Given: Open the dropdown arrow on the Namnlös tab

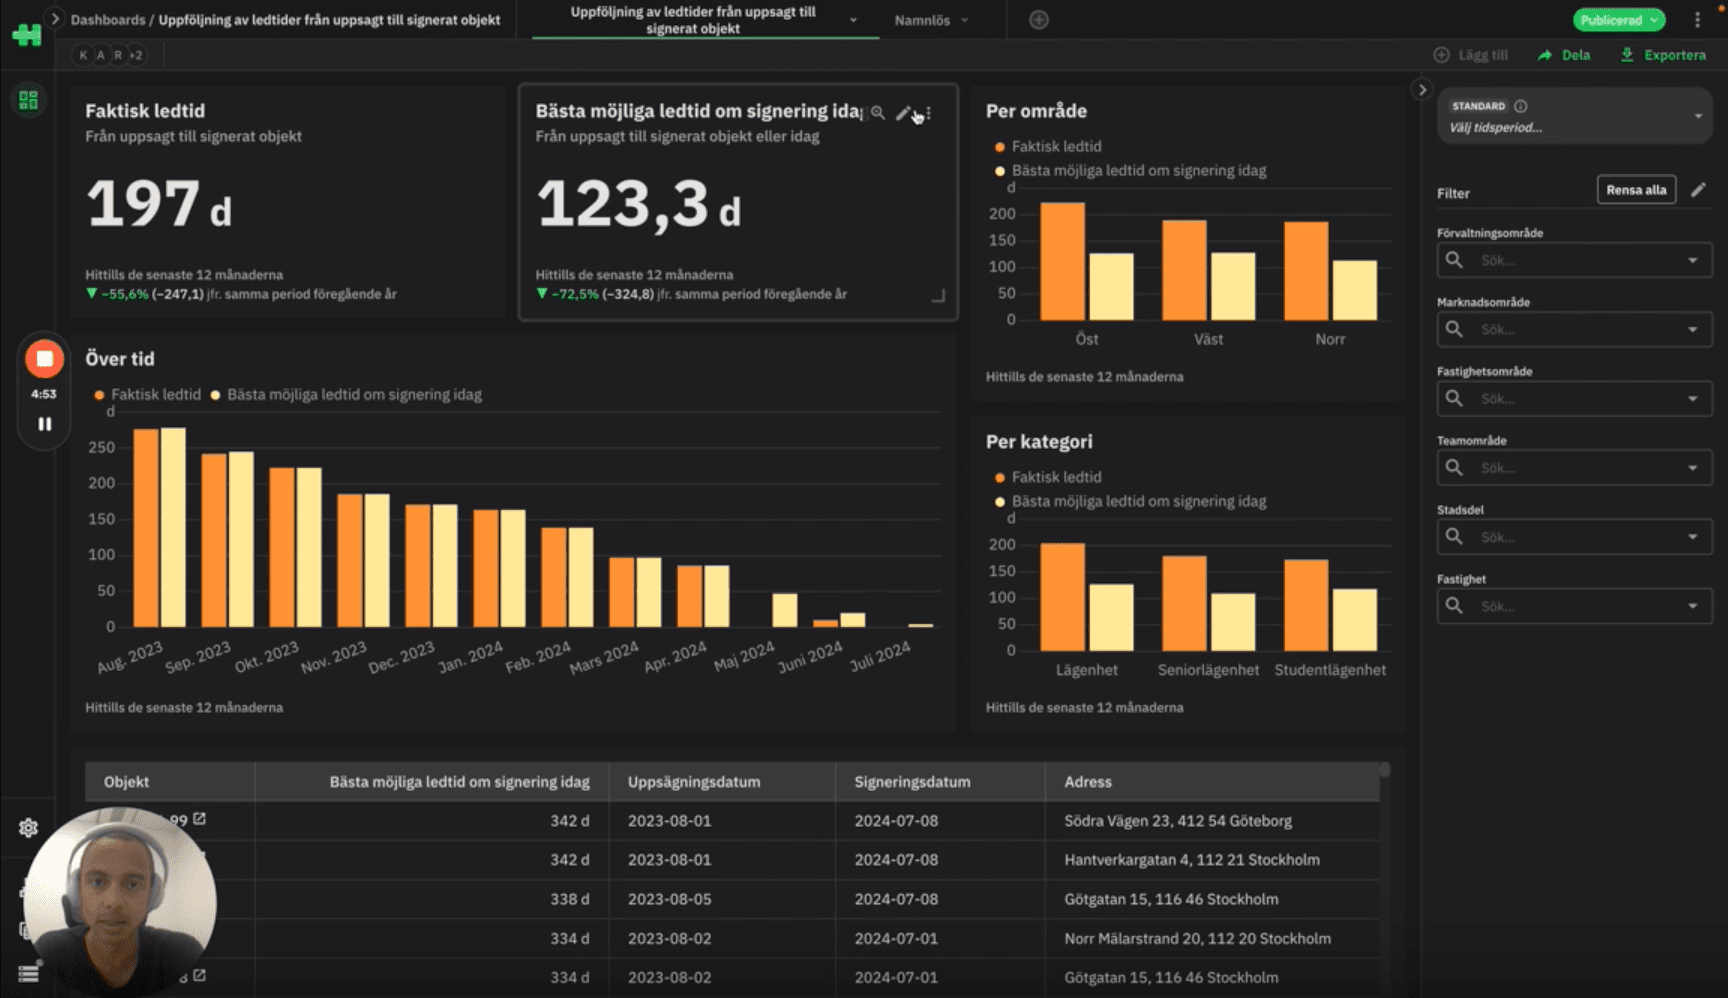Looking at the screenshot, I should pos(965,20).
